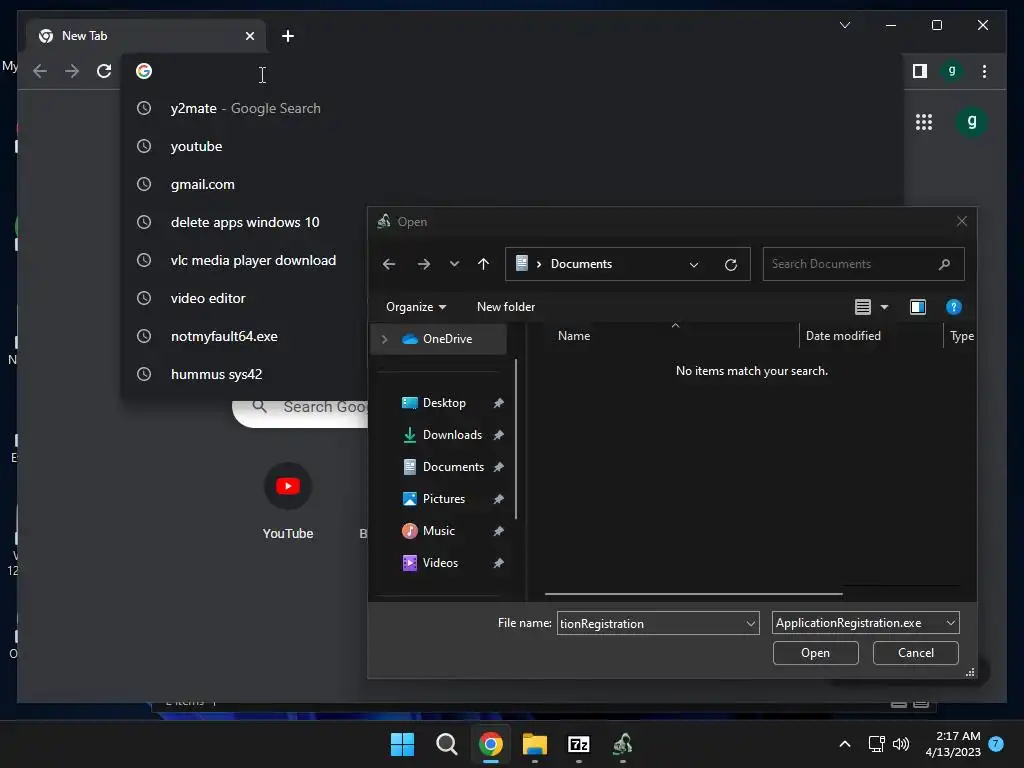Expand the OneDrive tree node
Viewport: 1024px width, 768px height.
coord(385,339)
